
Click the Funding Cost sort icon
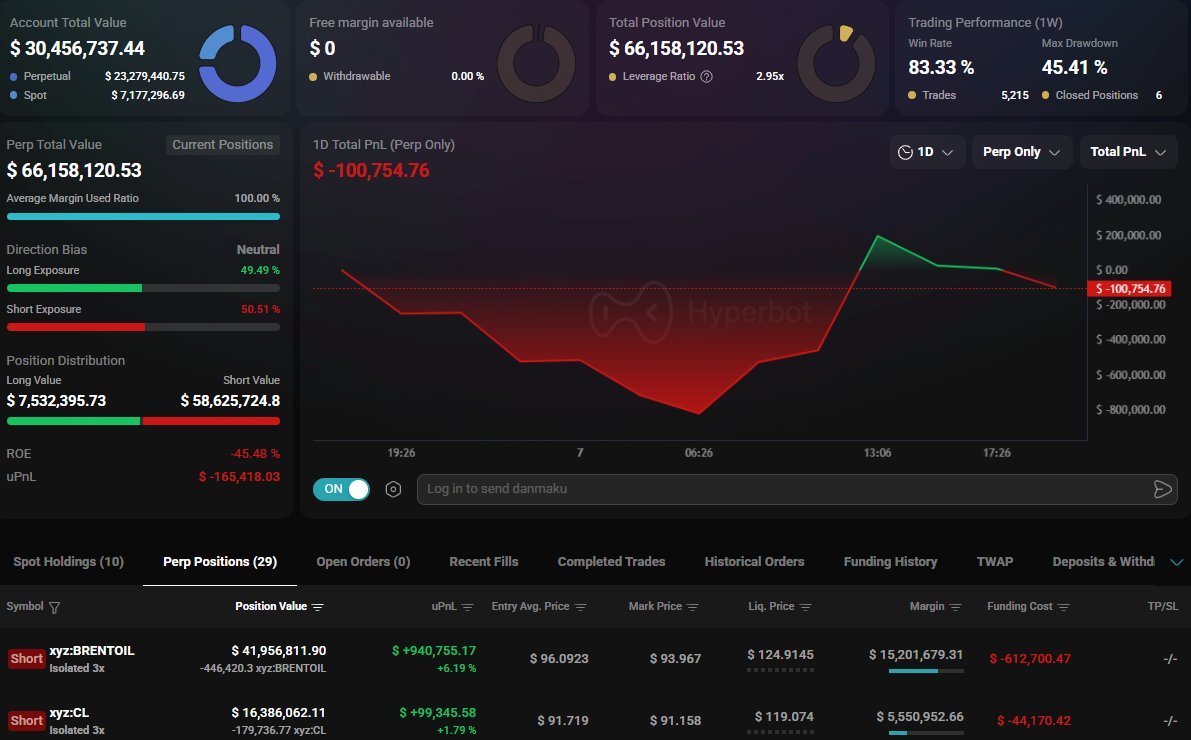click(1063, 606)
